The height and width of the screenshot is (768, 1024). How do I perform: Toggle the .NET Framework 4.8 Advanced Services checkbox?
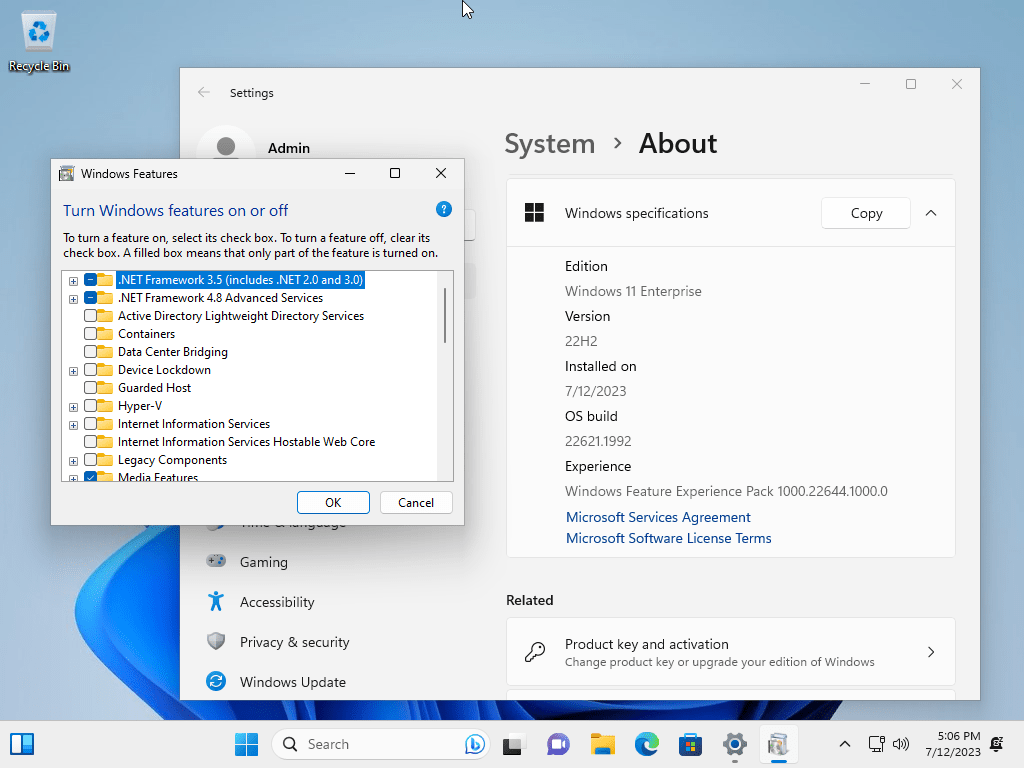click(x=90, y=298)
